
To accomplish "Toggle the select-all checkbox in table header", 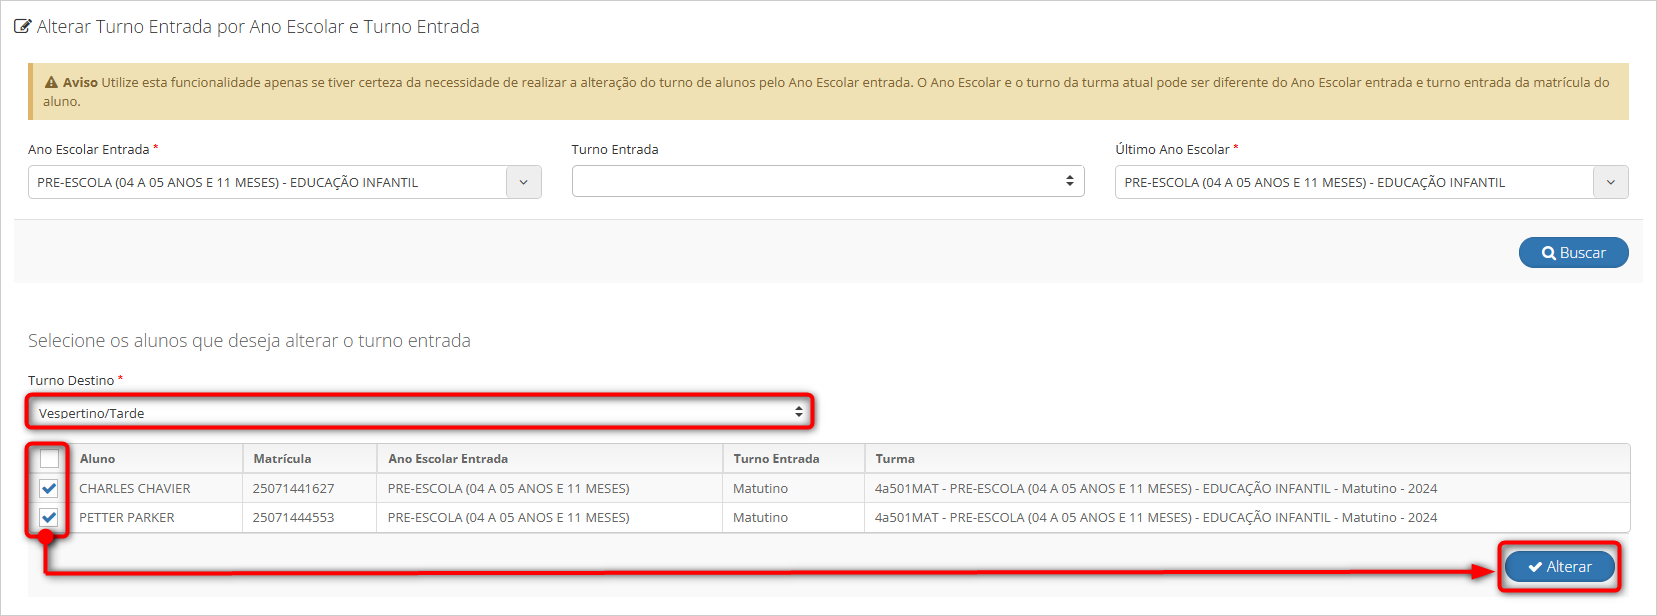I will (x=49, y=459).
